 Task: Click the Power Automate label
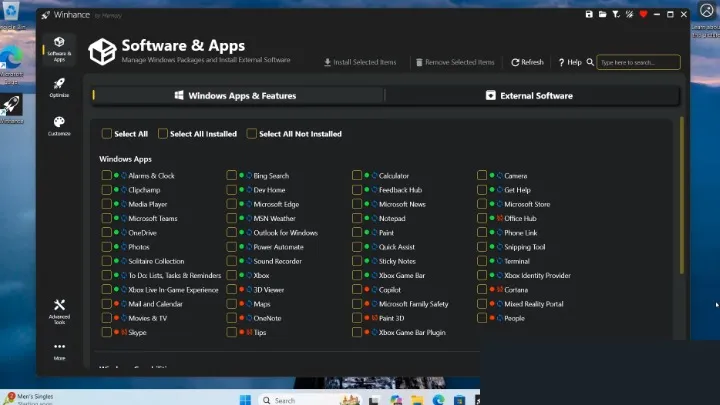point(278,247)
